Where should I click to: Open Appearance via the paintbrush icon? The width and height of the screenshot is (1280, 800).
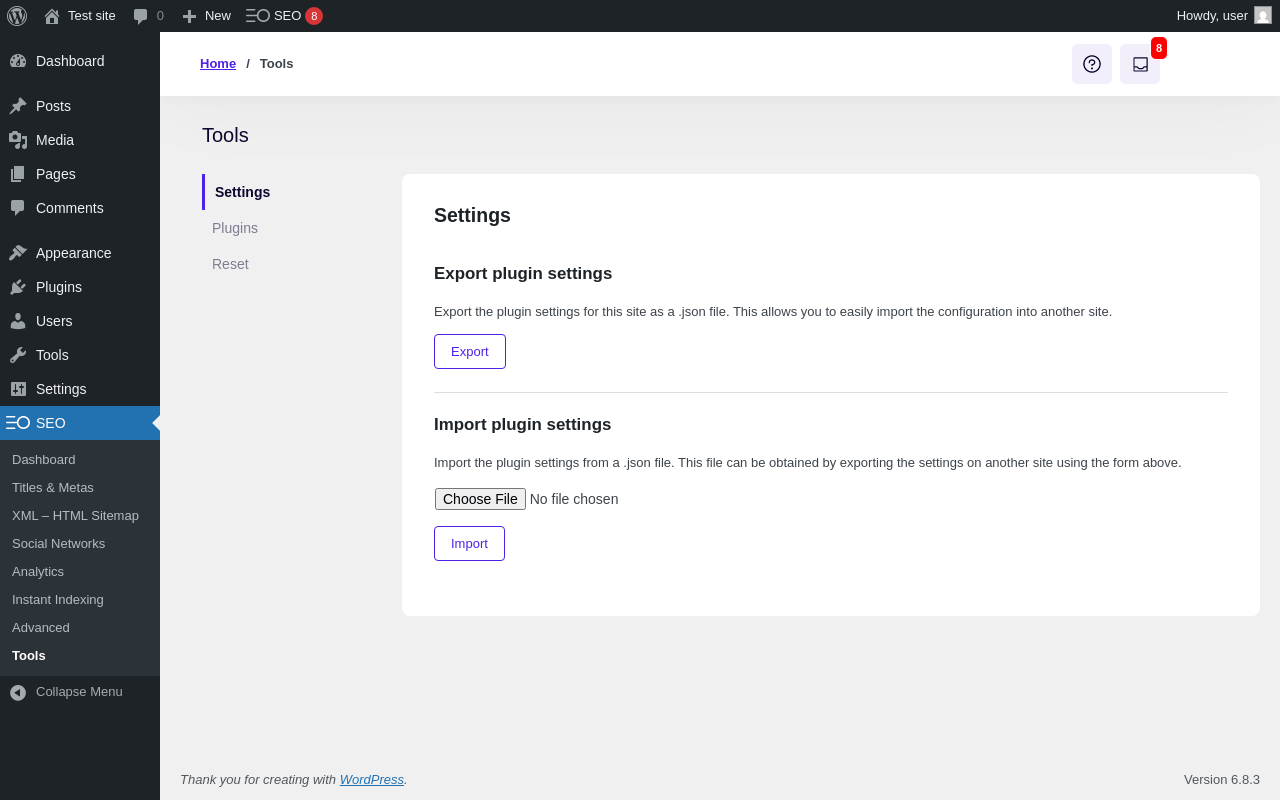18,253
